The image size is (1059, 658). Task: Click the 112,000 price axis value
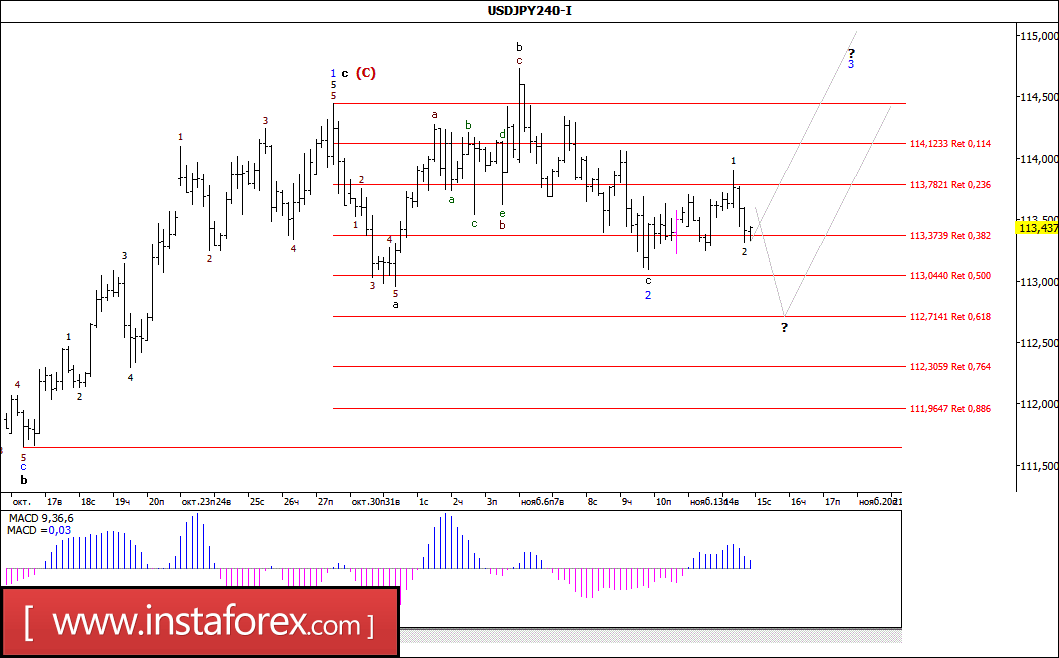(x=1040, y=404)
